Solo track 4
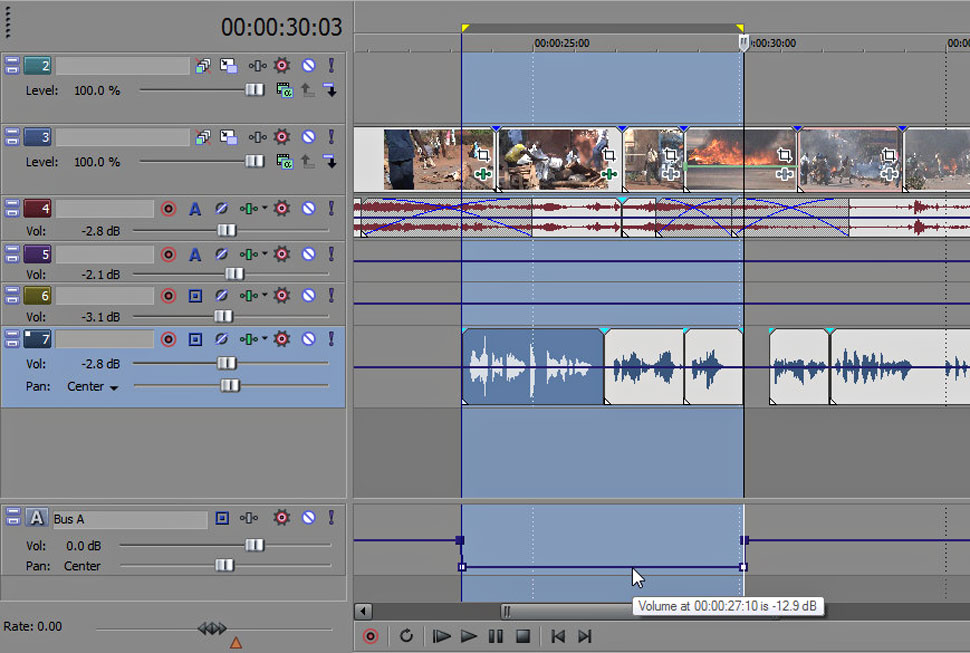The image size is (970, 653). click(331, 209)
